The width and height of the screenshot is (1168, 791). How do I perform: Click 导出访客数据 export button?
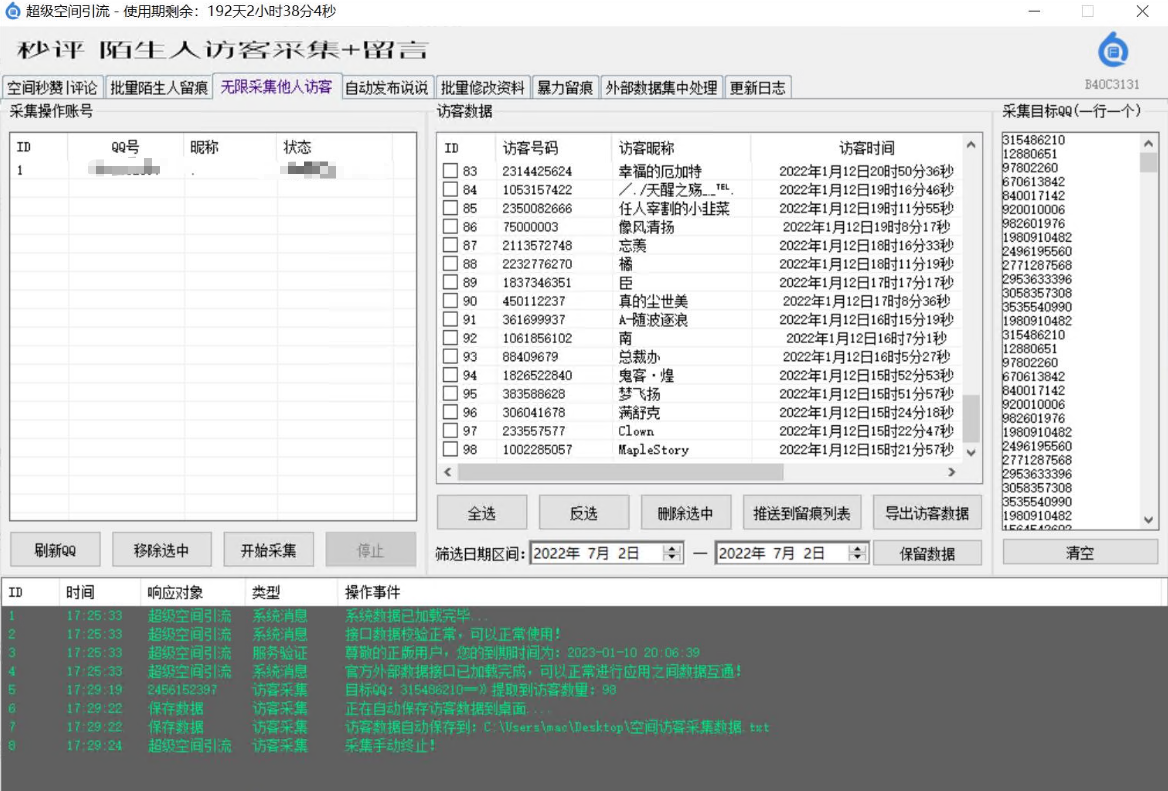927,513
